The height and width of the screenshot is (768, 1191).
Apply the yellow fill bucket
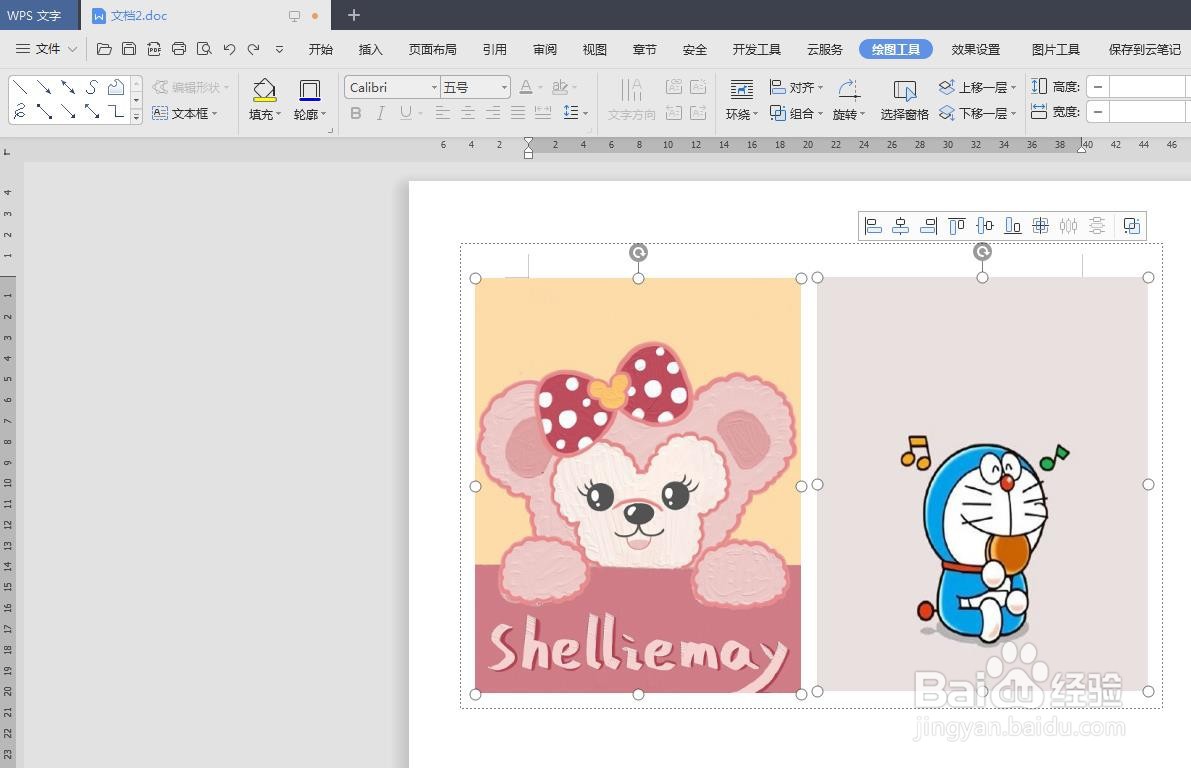pyautogui.click(x=264, y=90)
